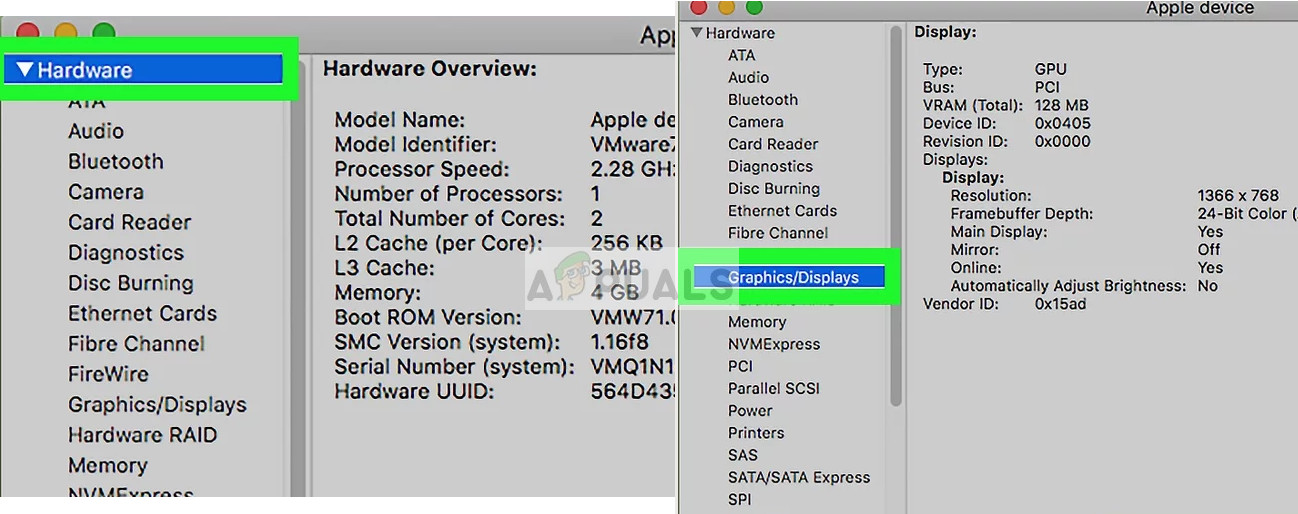Select PCI item in Apple device window sidebar
Image resolution: width=1298 pixels, height=514 pixels.
741,366
